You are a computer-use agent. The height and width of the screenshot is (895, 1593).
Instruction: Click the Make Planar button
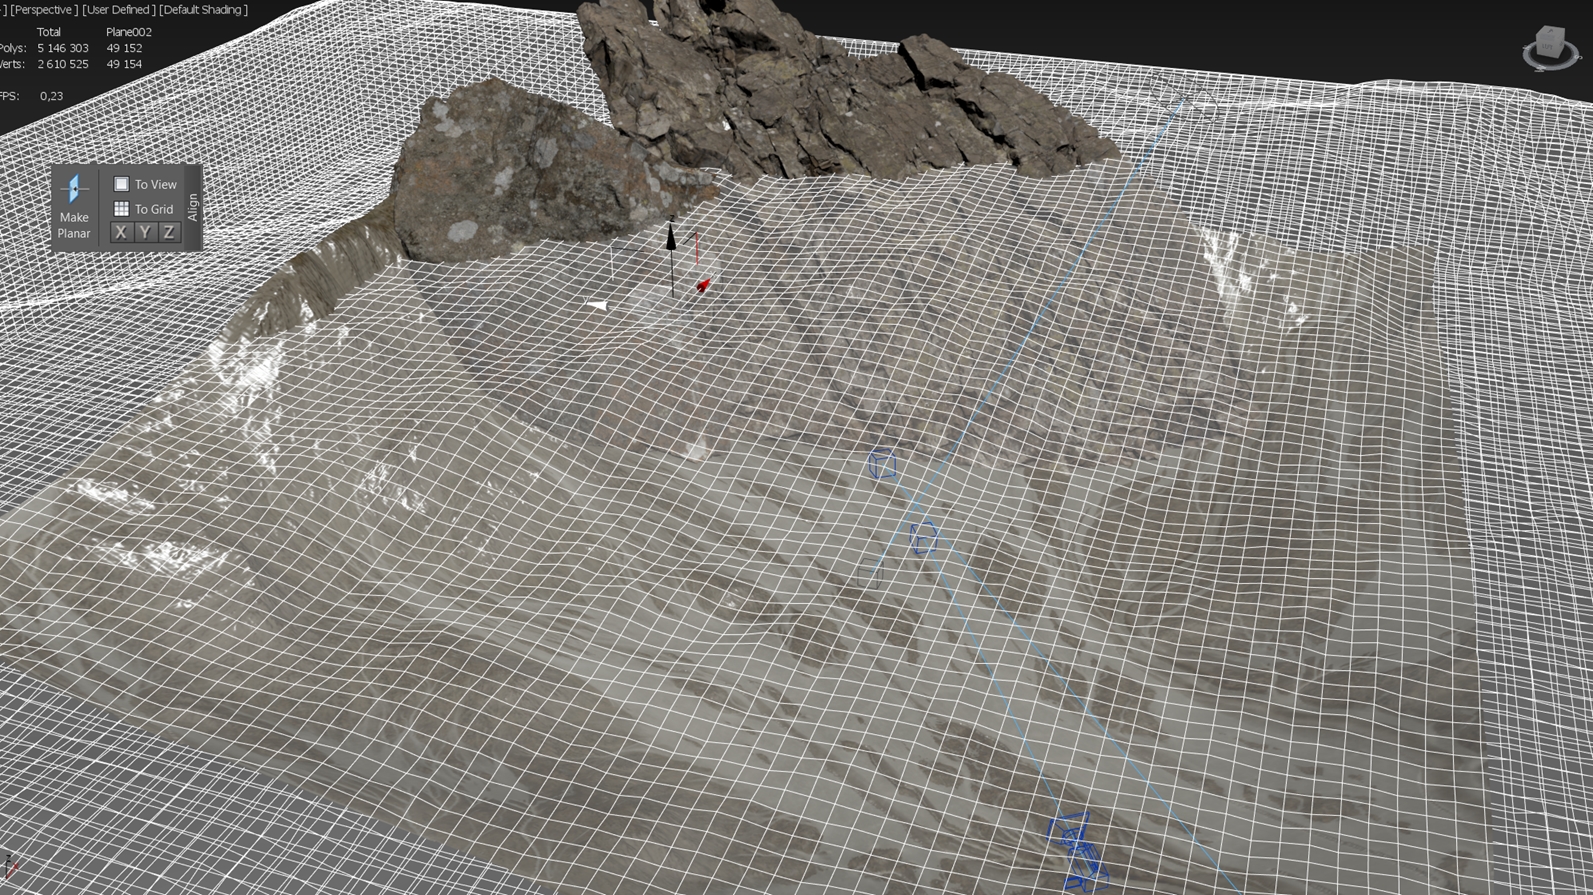pos(74,207)
